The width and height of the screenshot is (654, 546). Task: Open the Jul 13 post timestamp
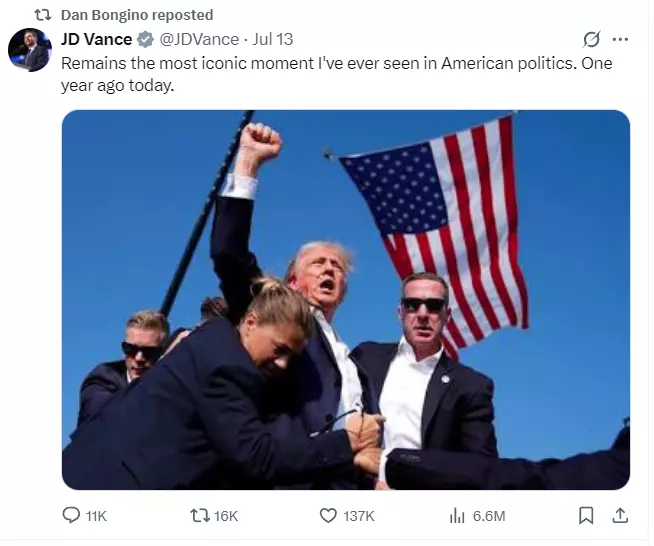pyautogui.click(x=273, y=40)
